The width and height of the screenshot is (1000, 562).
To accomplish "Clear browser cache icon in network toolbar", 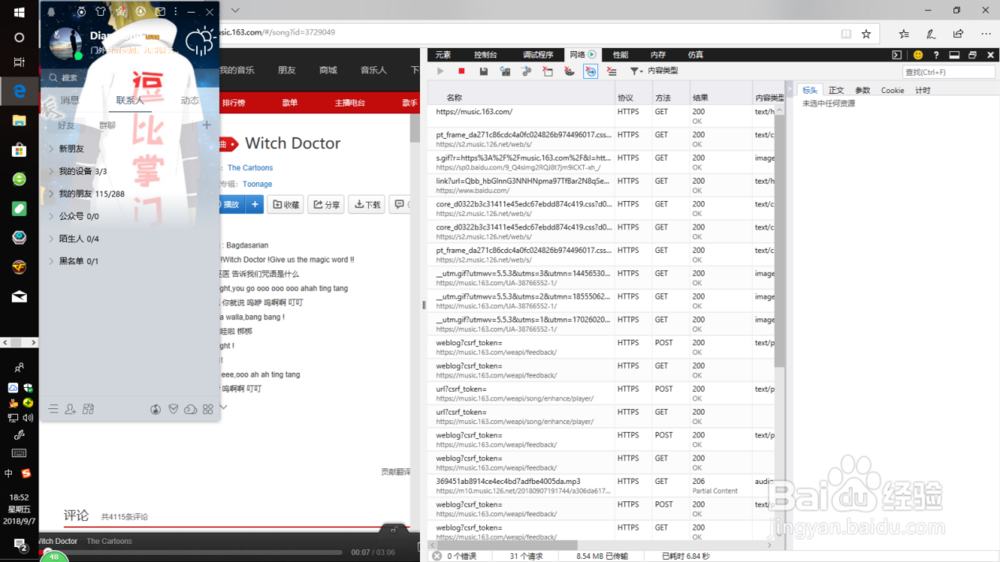I will (548, 71).
